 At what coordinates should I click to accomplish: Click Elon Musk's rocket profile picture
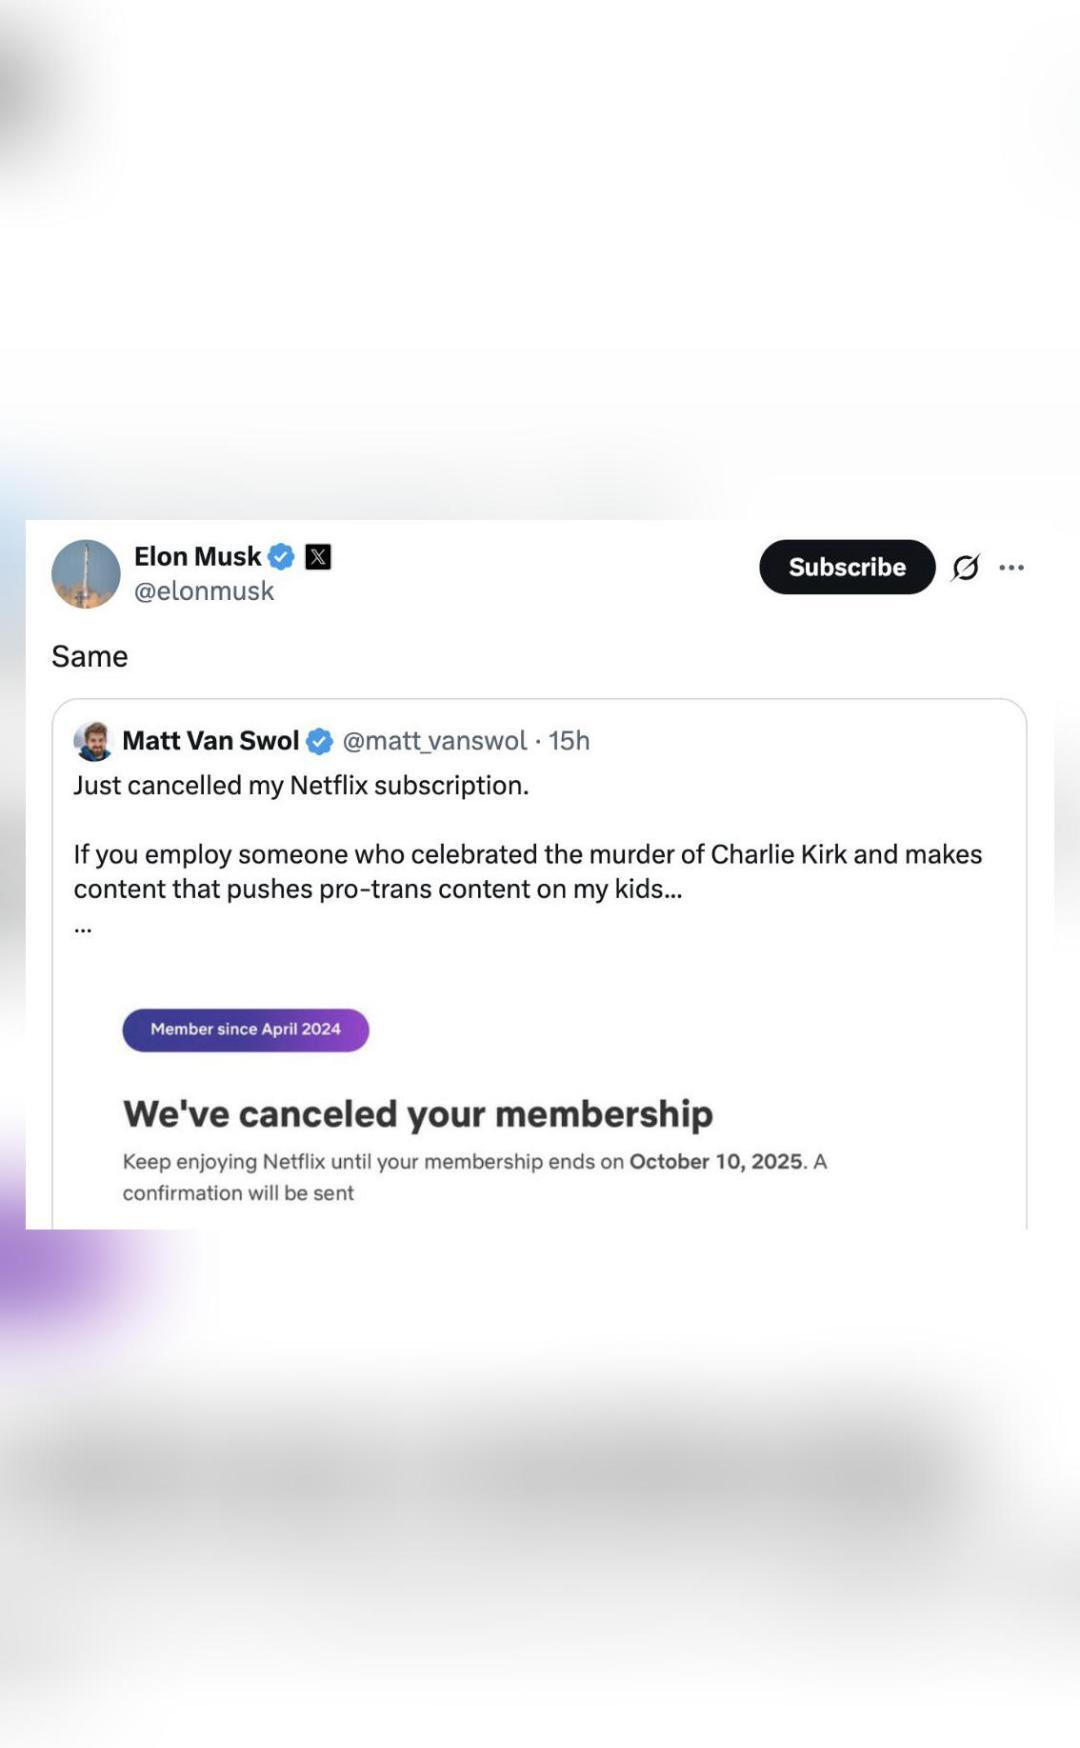(86, 574)
